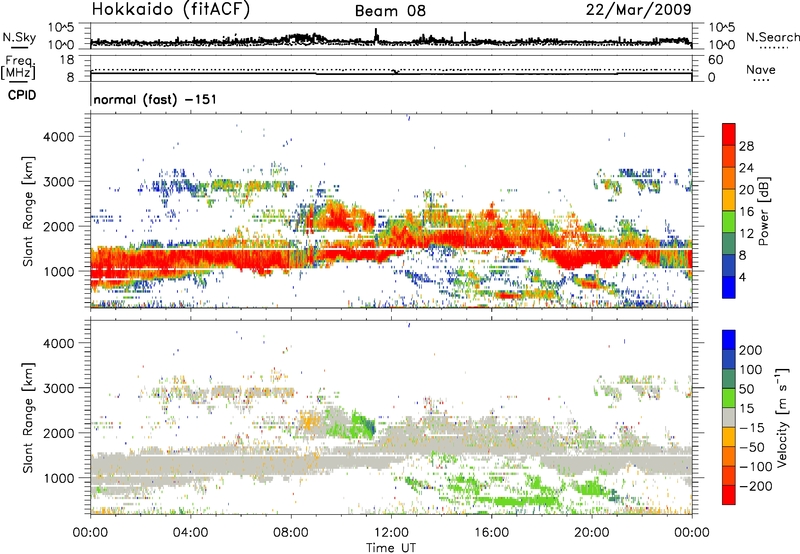This screenshot has width=800, height=554.
Task: Select the "60" Nave axis tick
Action: coord(715,60)
